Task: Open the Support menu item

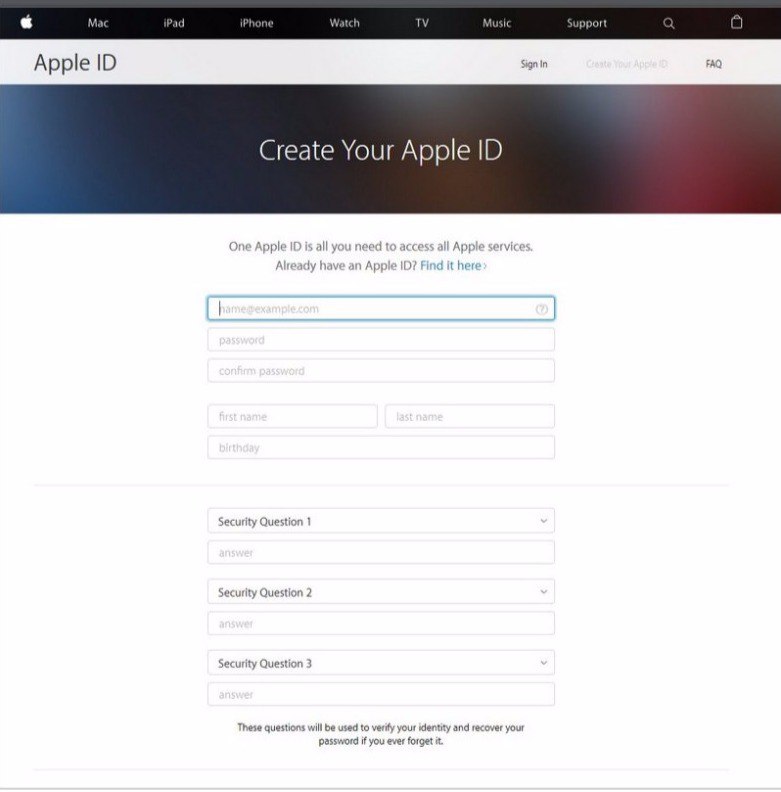Action: (587, 23)
